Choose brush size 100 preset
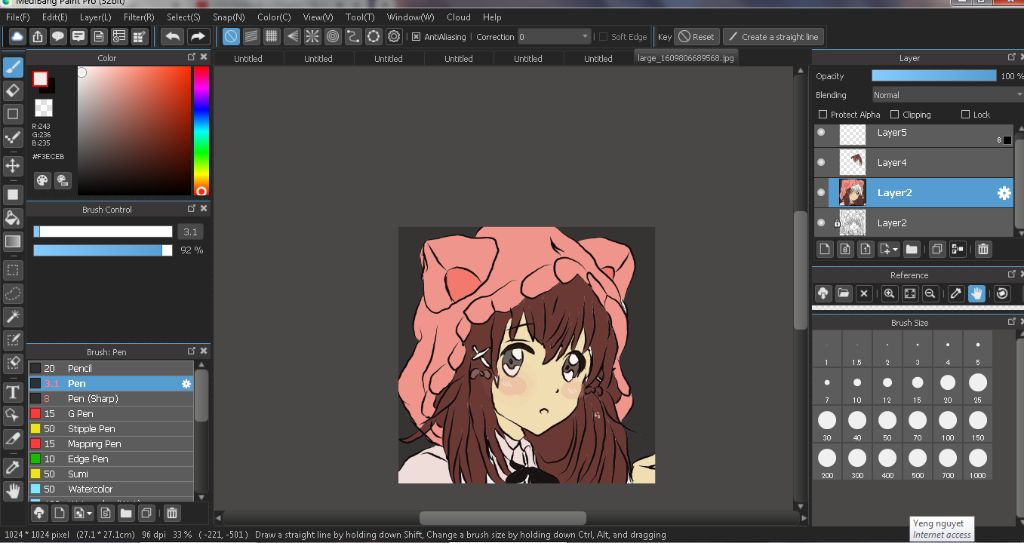This screenshot has height=543, width=1024. click(x=948, y=425)
